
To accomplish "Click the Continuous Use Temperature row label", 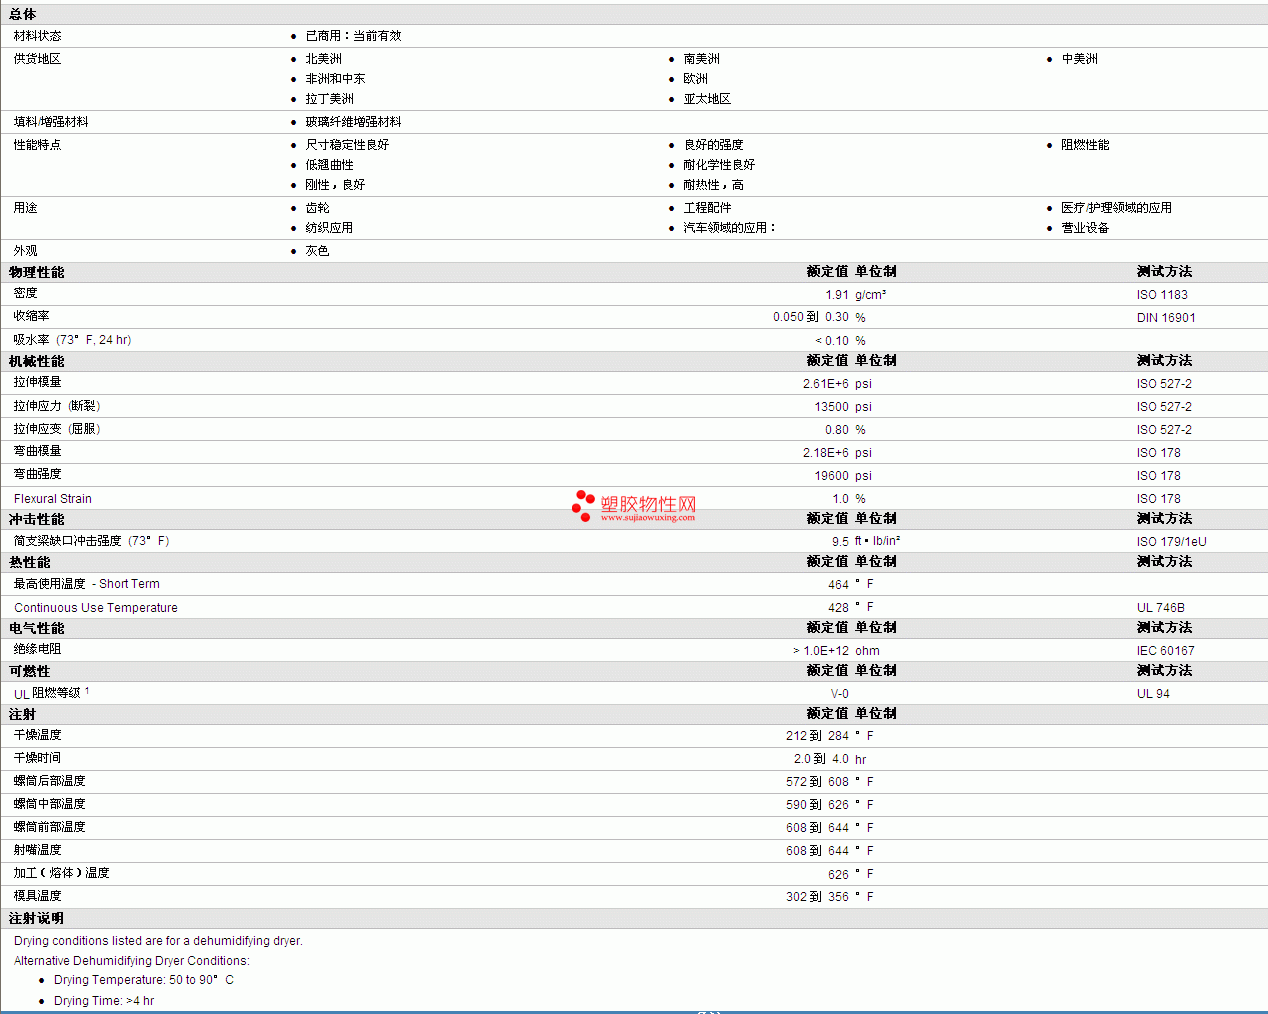I will 96,608.
